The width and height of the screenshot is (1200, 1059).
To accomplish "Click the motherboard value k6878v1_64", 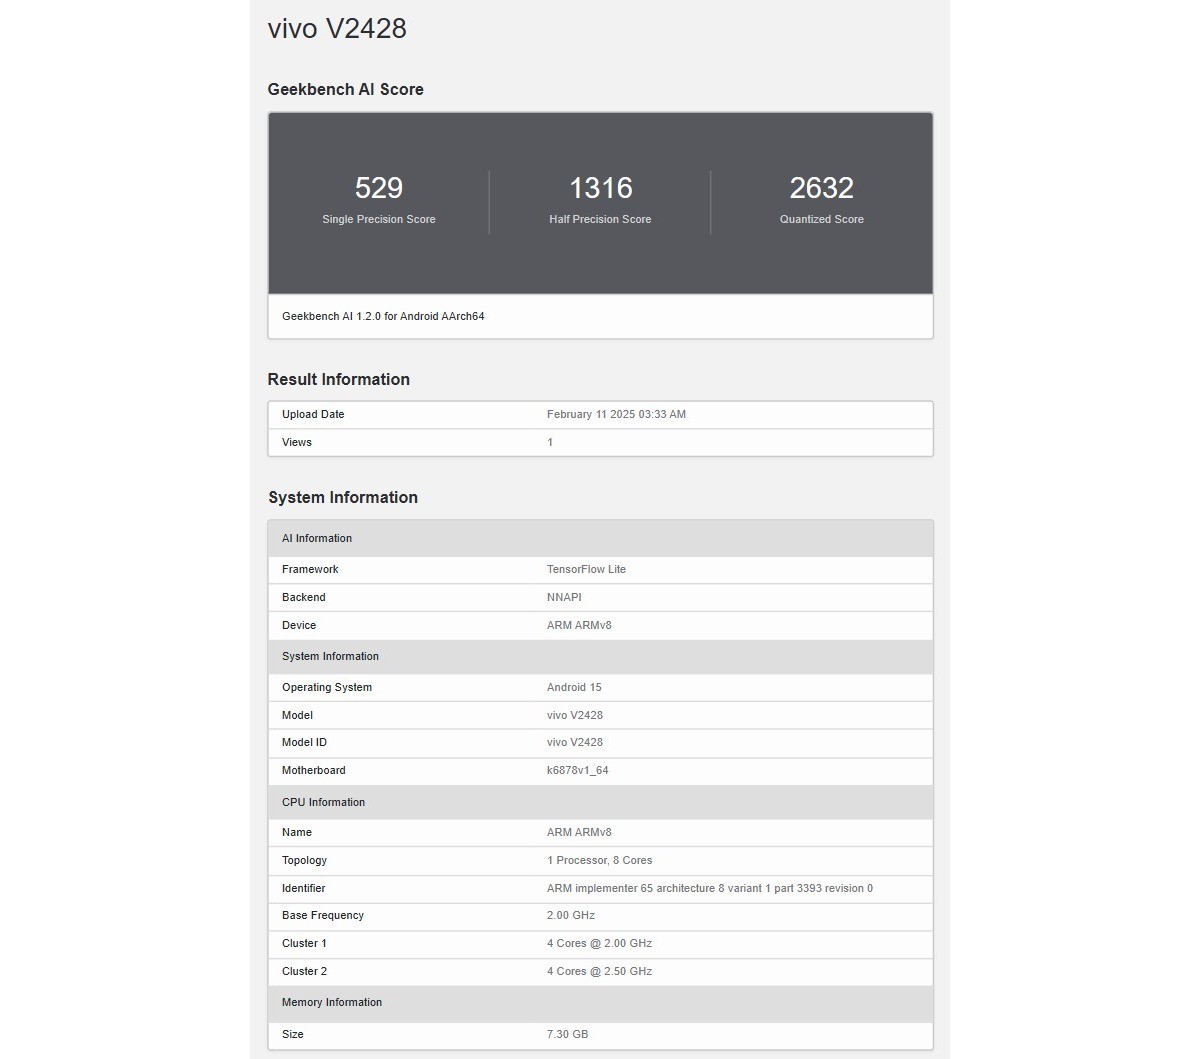I will coord(577,770).
